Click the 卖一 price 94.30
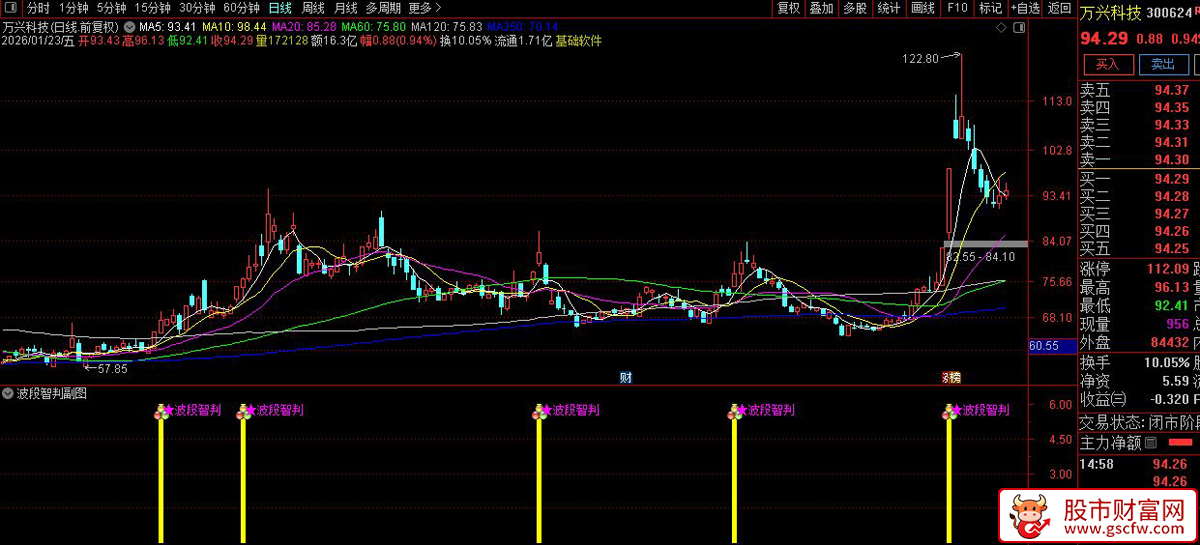 pyautogui.click(x=1171, y=160)
